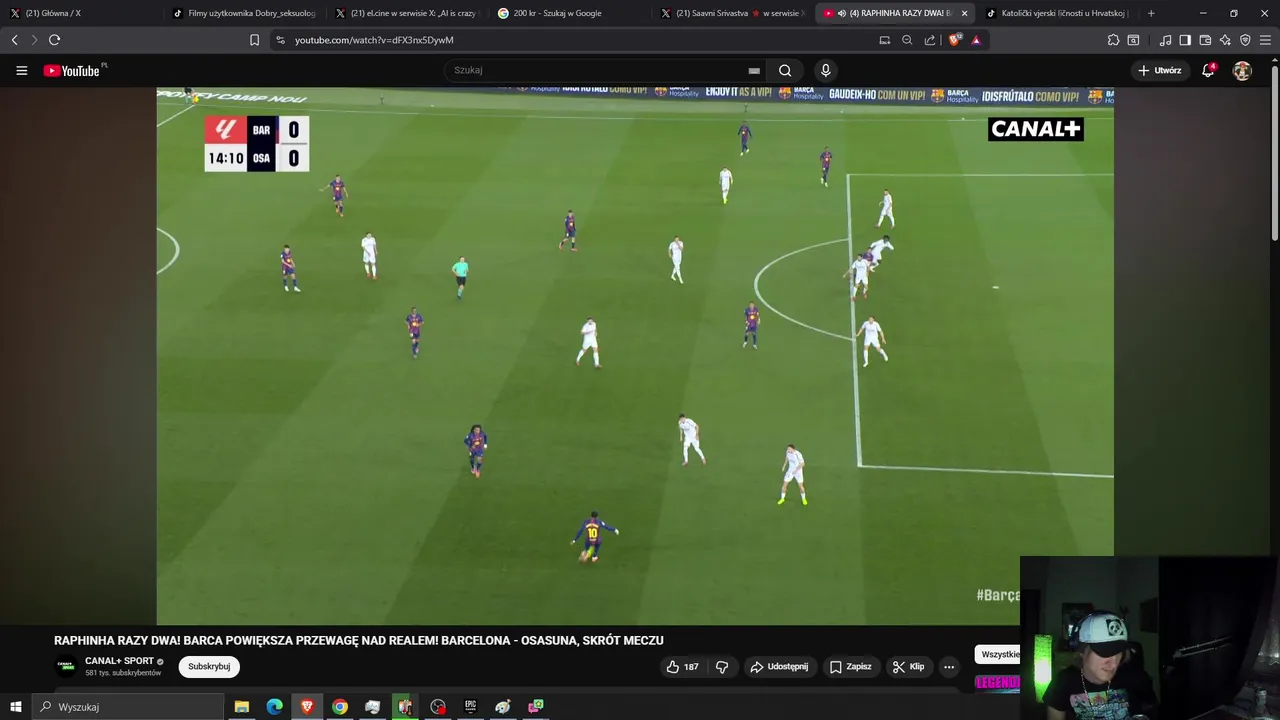This screenshot has width=1280, height=720.
Task: Open more actions three-dot menu
Action: [949, 667]
